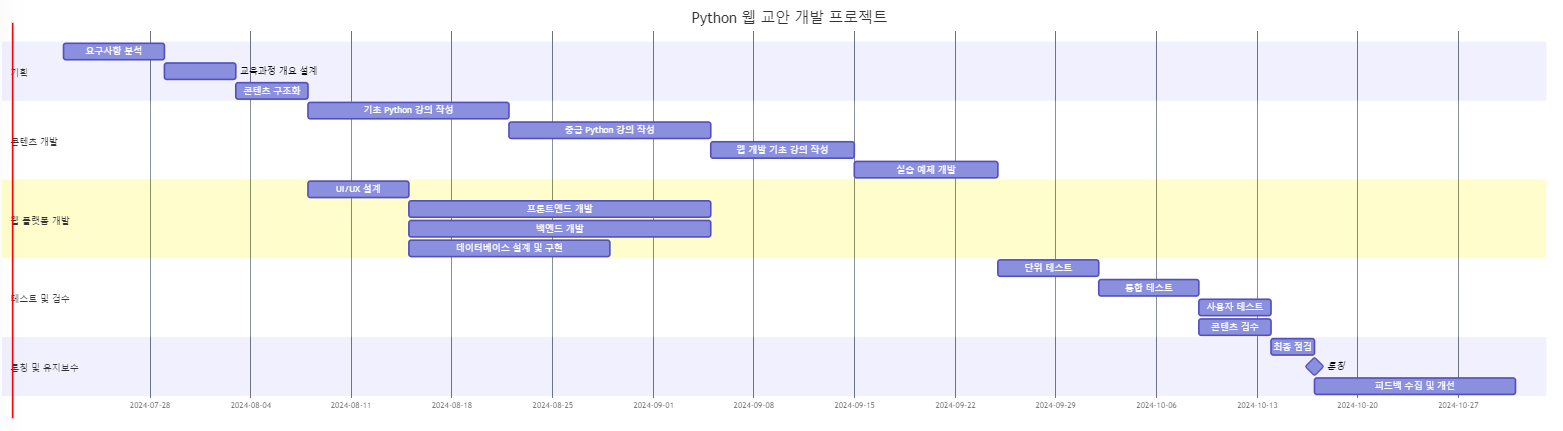Select the 피드백 수집 및 개선 bar
The width and height of the screenshot is (1563, 431).
click(1414, 386)
